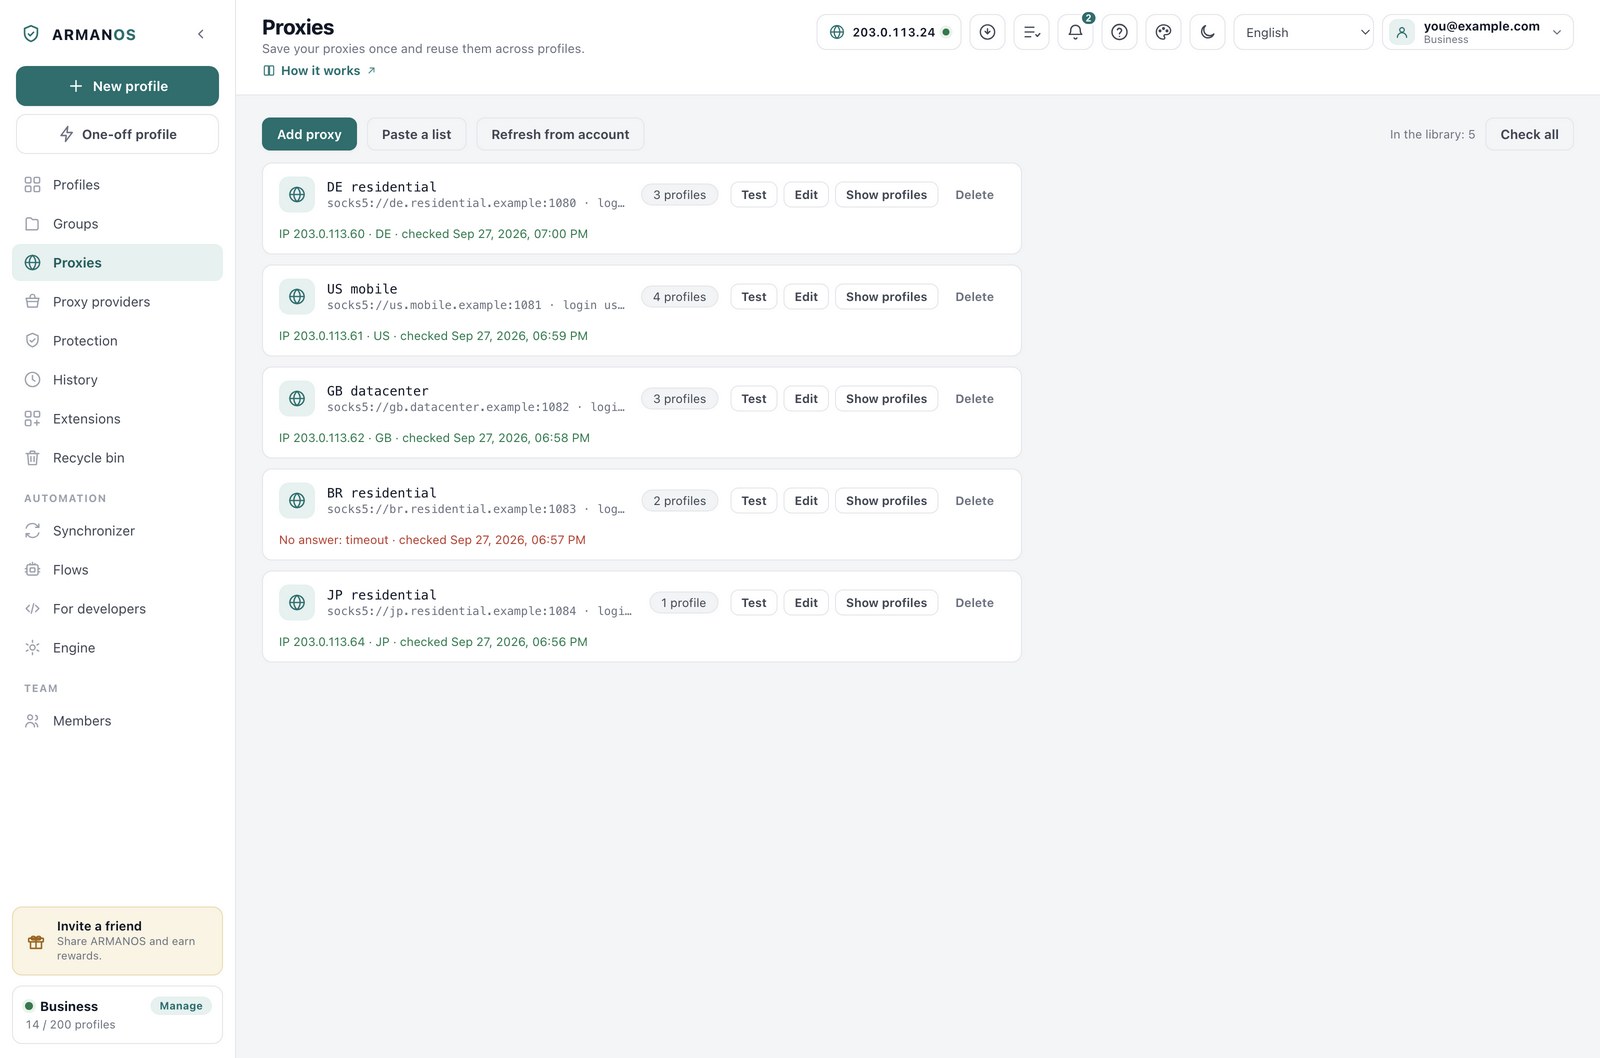Click the DE residential globe icon
The height and width of the screenshot is (1058, 1600).
[297, 195]
